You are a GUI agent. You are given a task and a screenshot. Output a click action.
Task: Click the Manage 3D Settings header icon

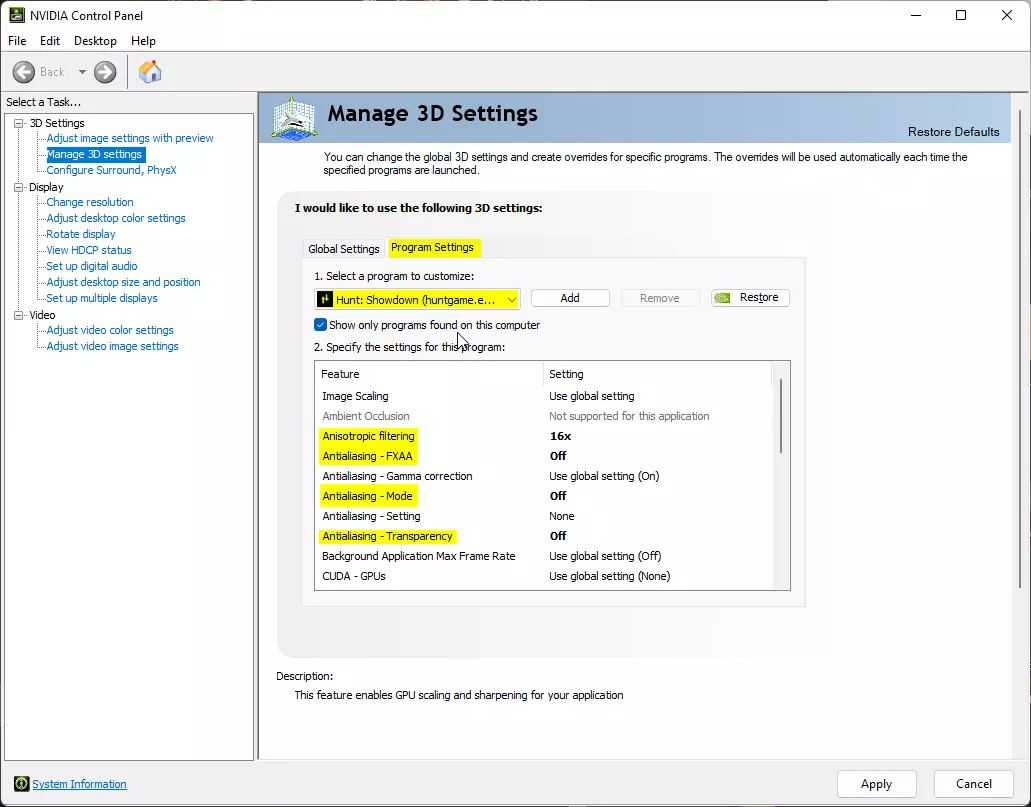coord(295,118)
